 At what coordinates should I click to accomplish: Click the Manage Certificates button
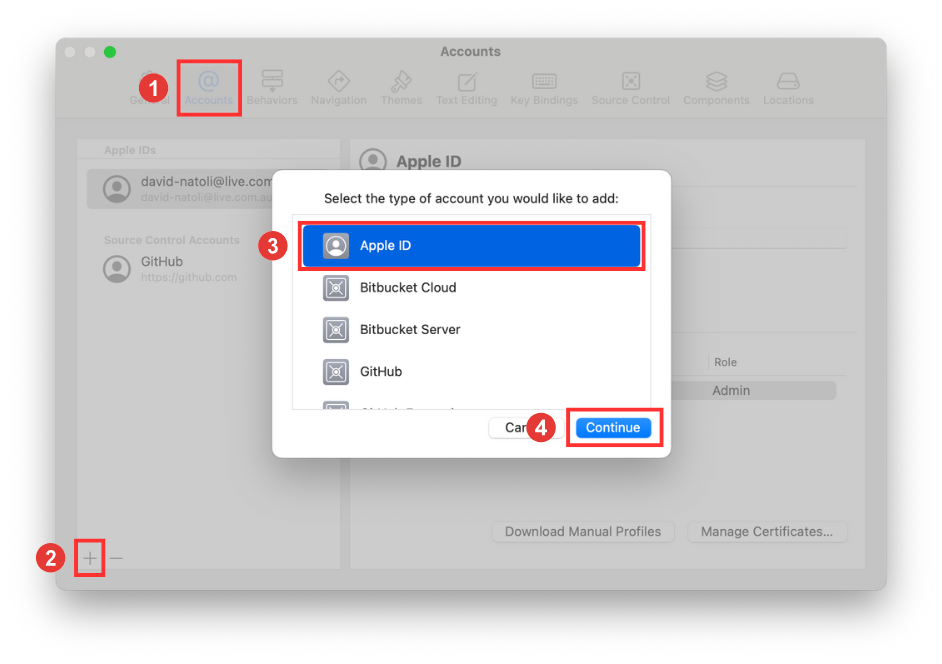766,532
